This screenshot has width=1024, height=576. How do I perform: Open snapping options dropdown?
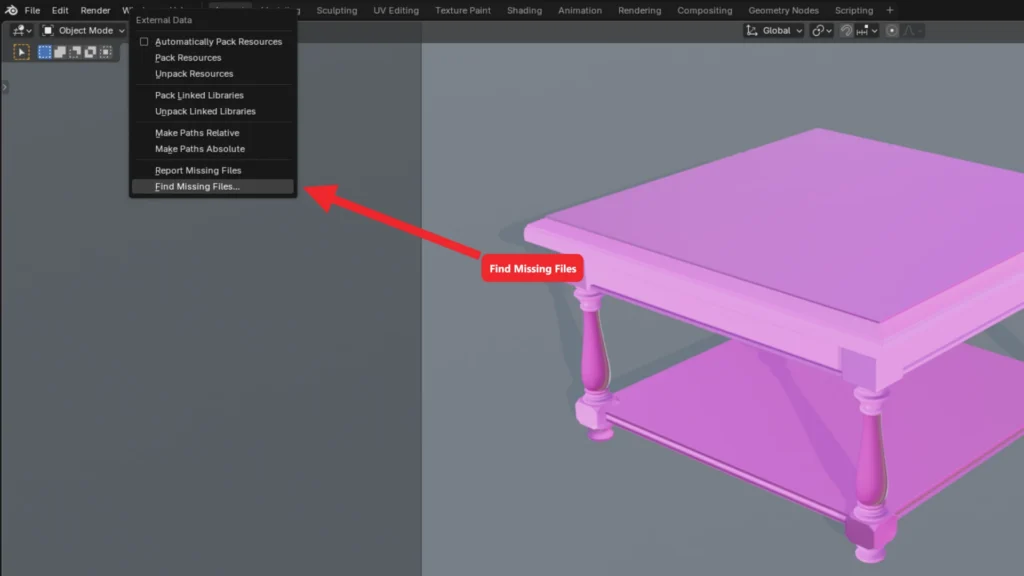867,31
